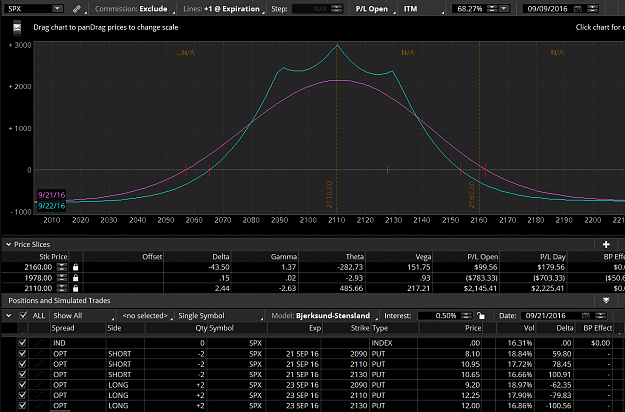Click the Step value stepper arrows
The width and height of the screenshot is (625, 412).
(336, 9)
